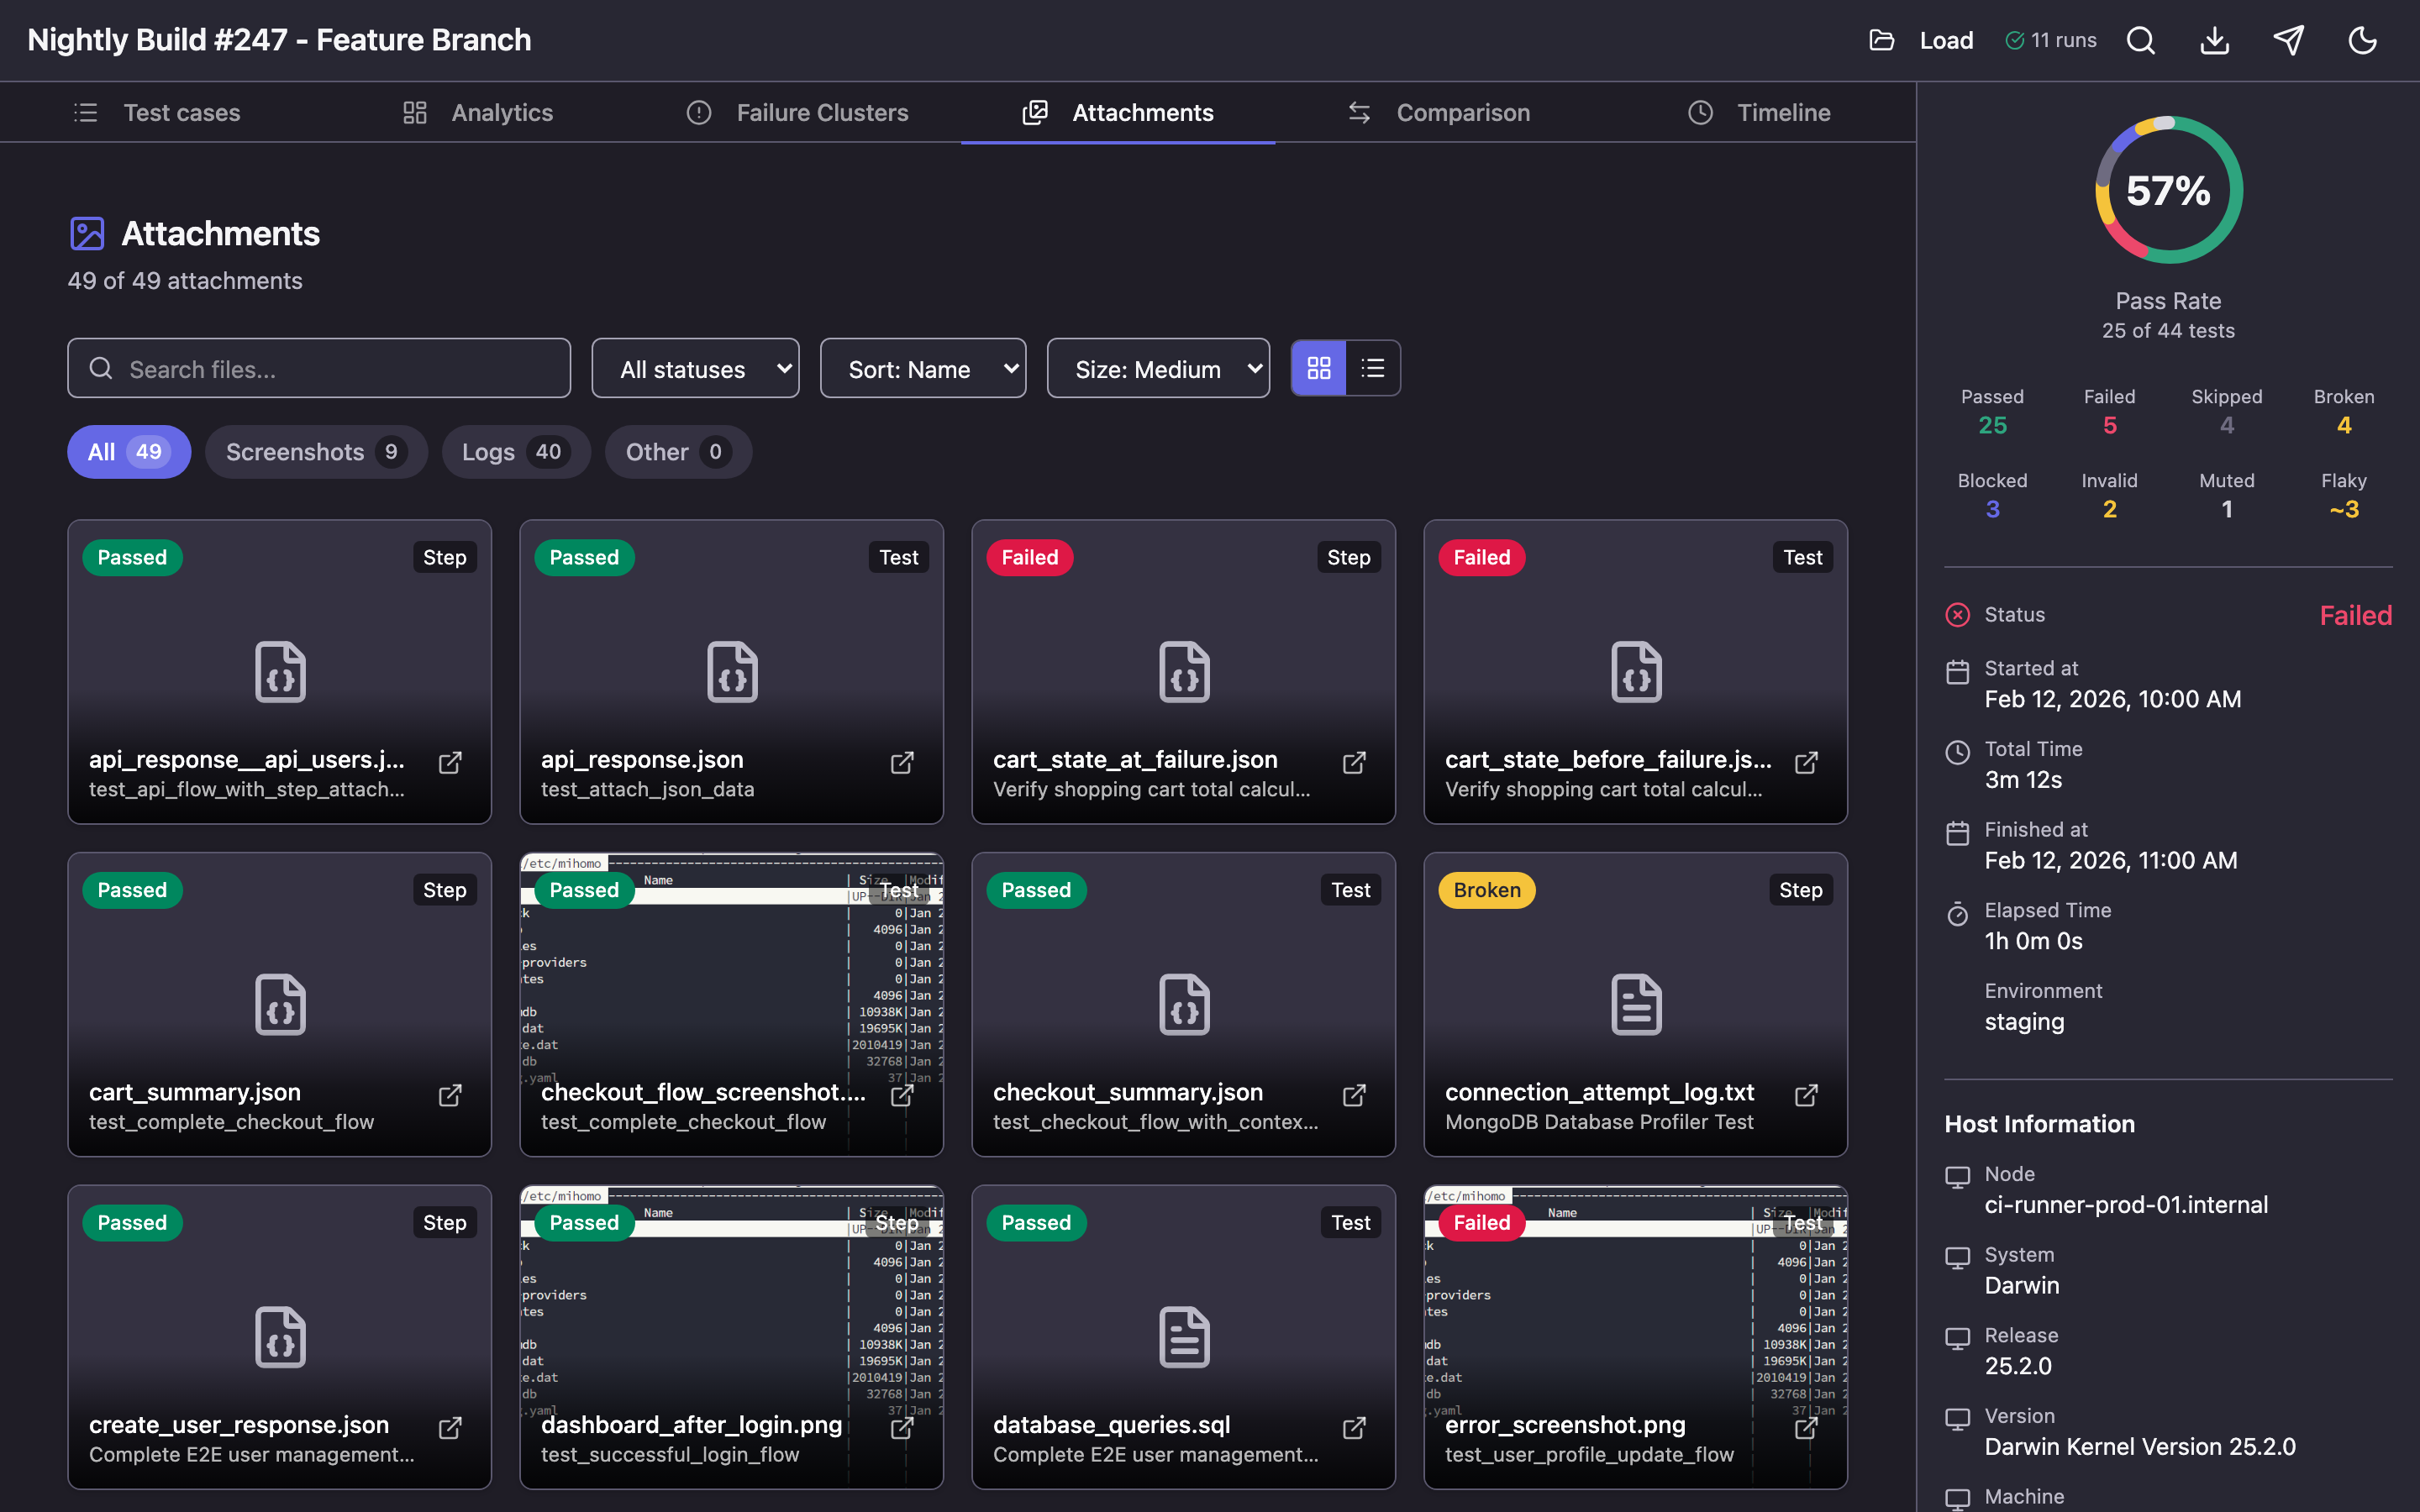The width and height of the screenshot is (2420, 1512).
Task: Open the All statuses dropdown
Action: pos(695,368)
